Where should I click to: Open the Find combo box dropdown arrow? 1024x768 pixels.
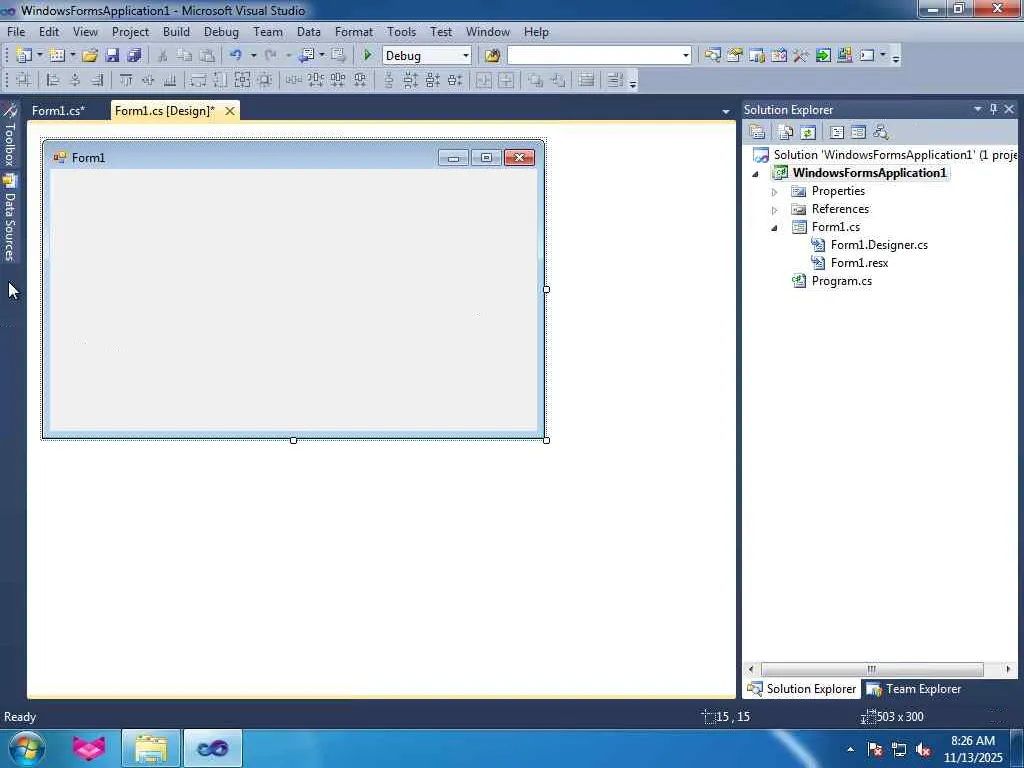(x=686, y=56)
